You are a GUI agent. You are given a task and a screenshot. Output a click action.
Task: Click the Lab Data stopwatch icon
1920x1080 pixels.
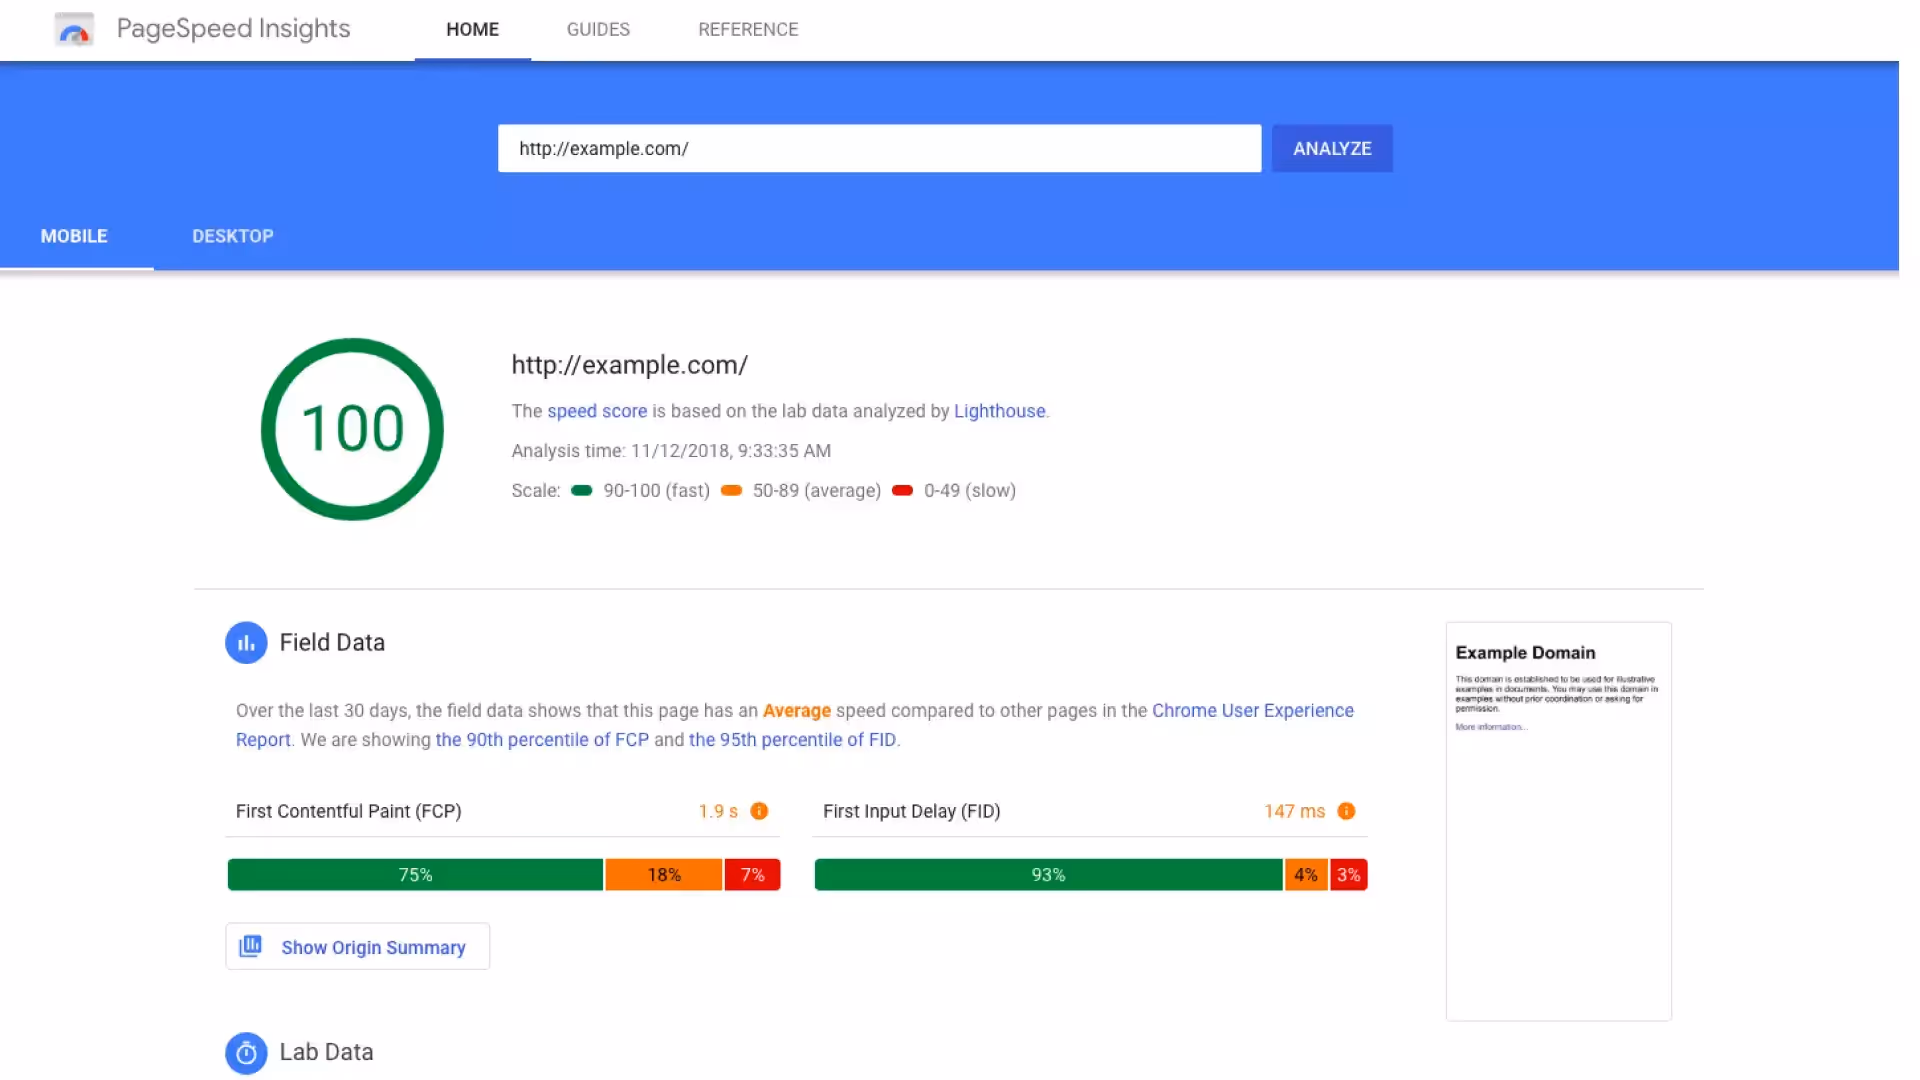246,1053
